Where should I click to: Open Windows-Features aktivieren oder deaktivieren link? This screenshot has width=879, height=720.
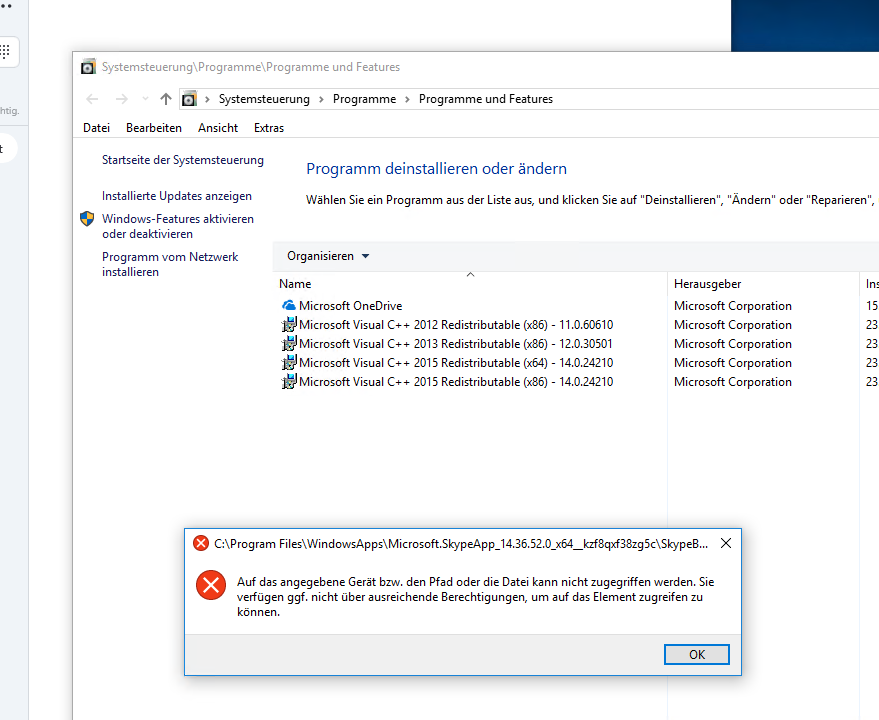[x=178, y=226]
